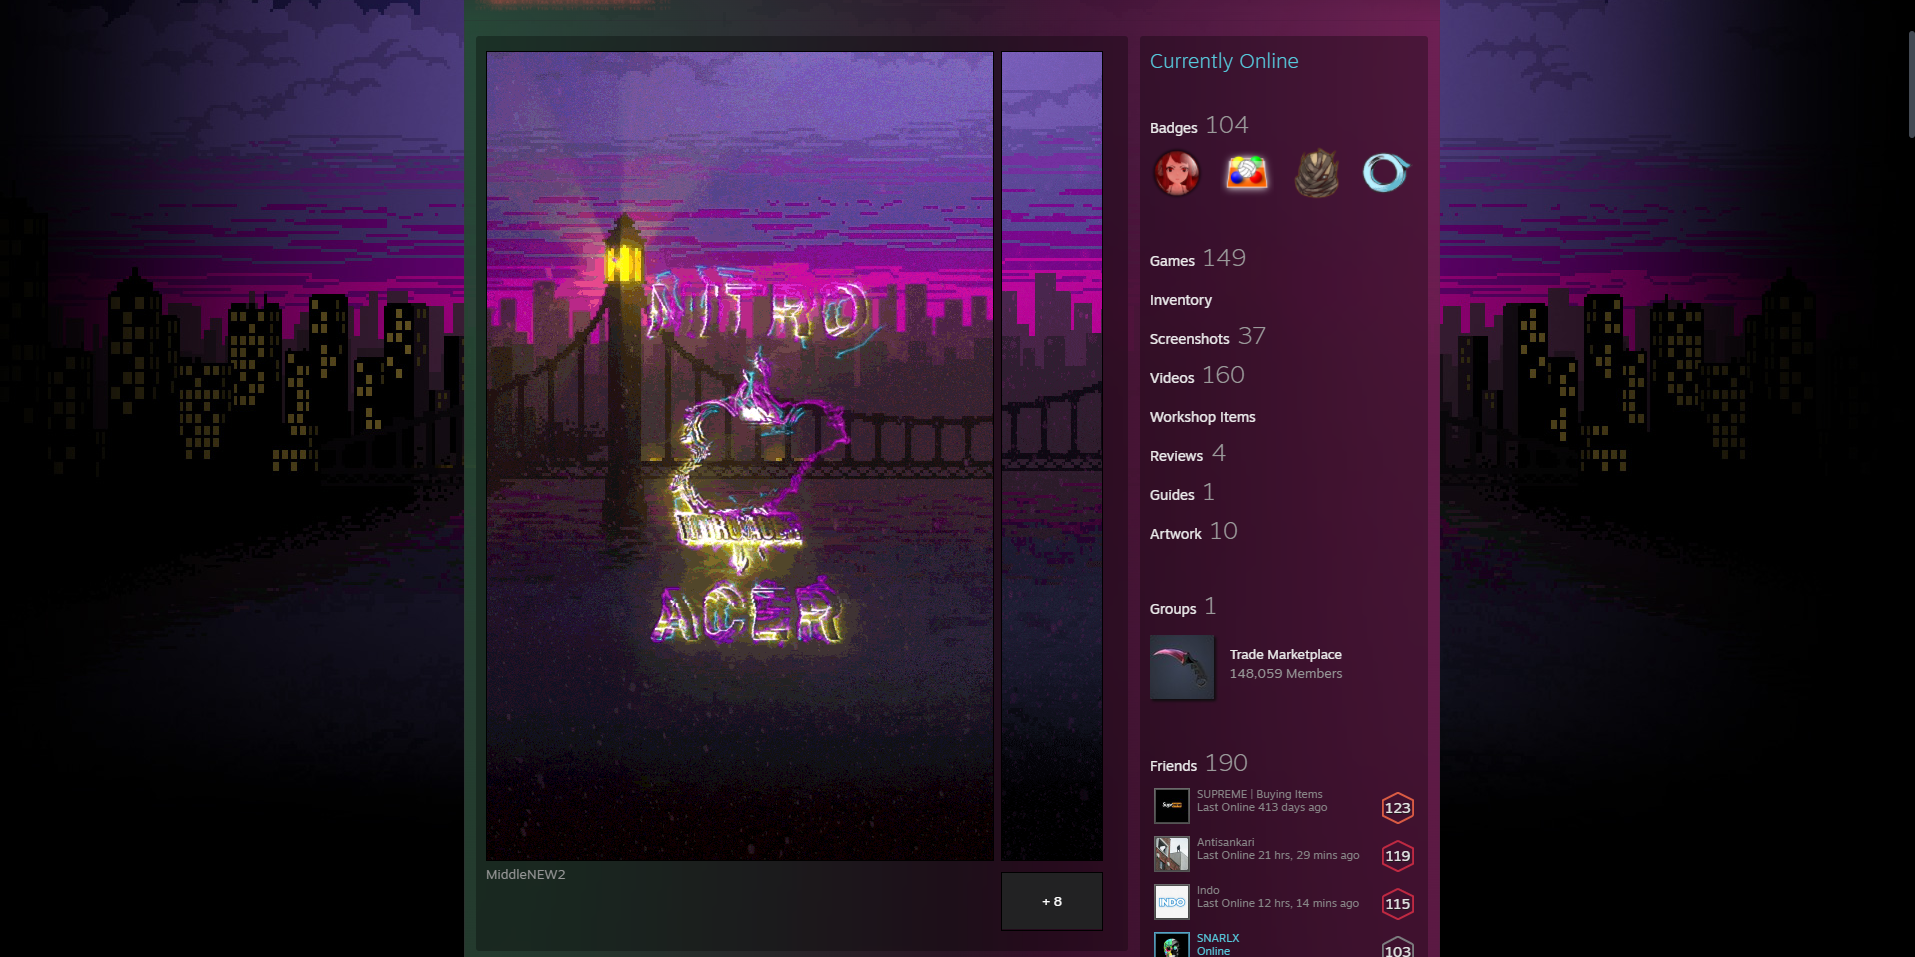Screen dimensions: 1915x957
Task: Click the Currently Online status text
Action: (x=1224, y=61)
